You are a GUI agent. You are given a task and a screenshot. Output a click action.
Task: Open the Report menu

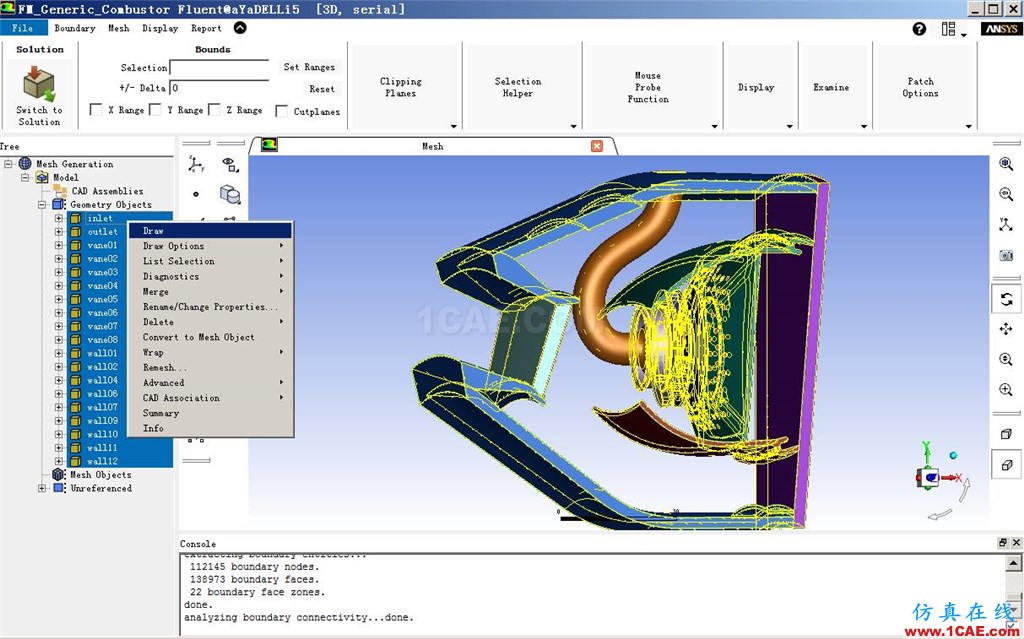(x=206, y=28)
